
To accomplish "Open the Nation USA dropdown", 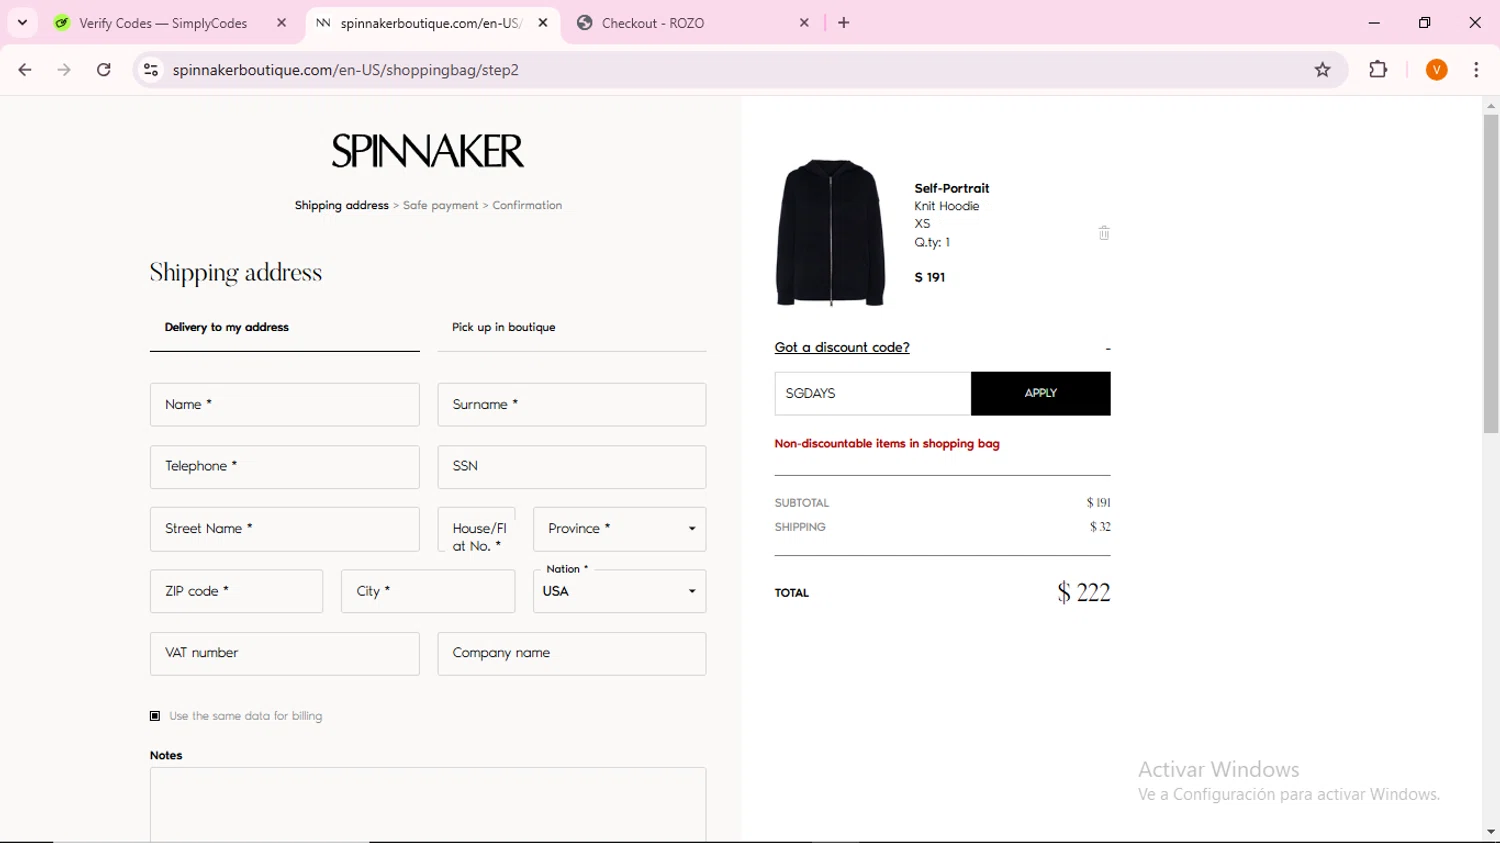I will (620, 591).
